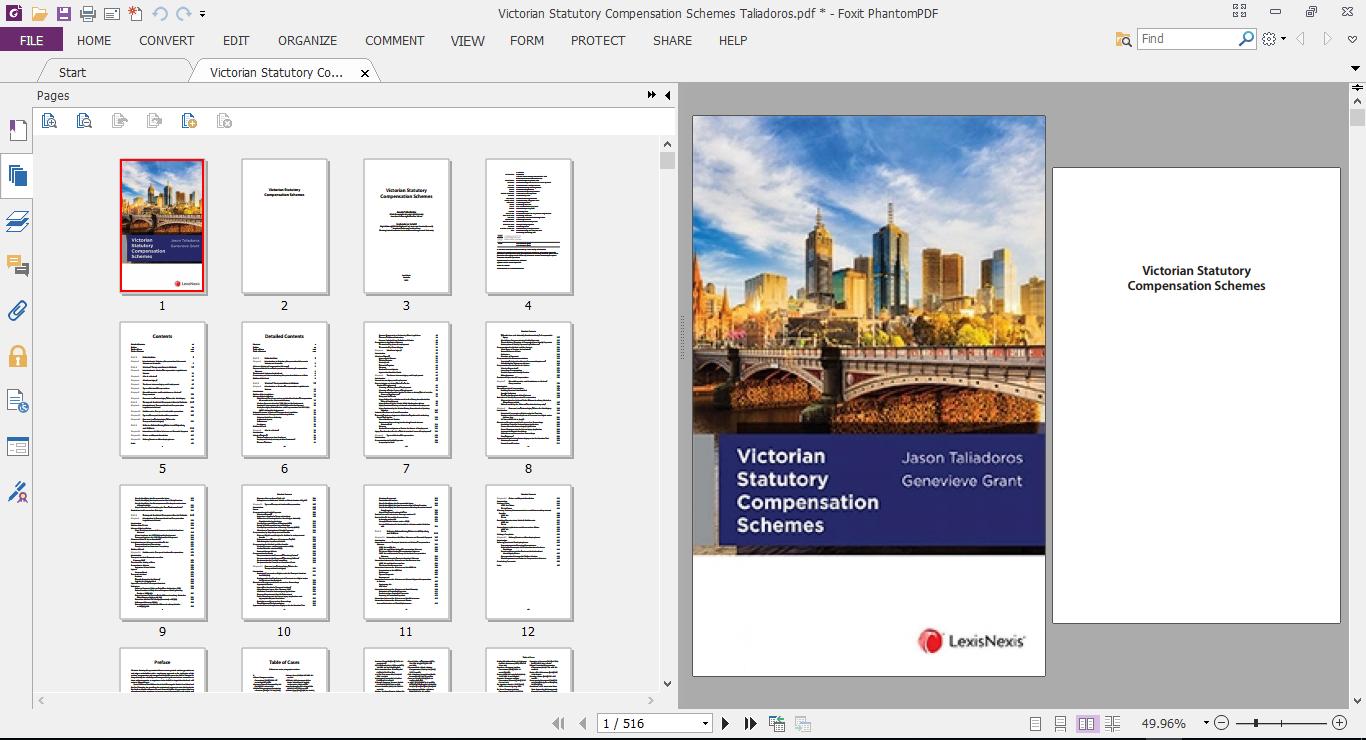
Task: Open the search settings gear dropdown
Action: (1274, 39)
